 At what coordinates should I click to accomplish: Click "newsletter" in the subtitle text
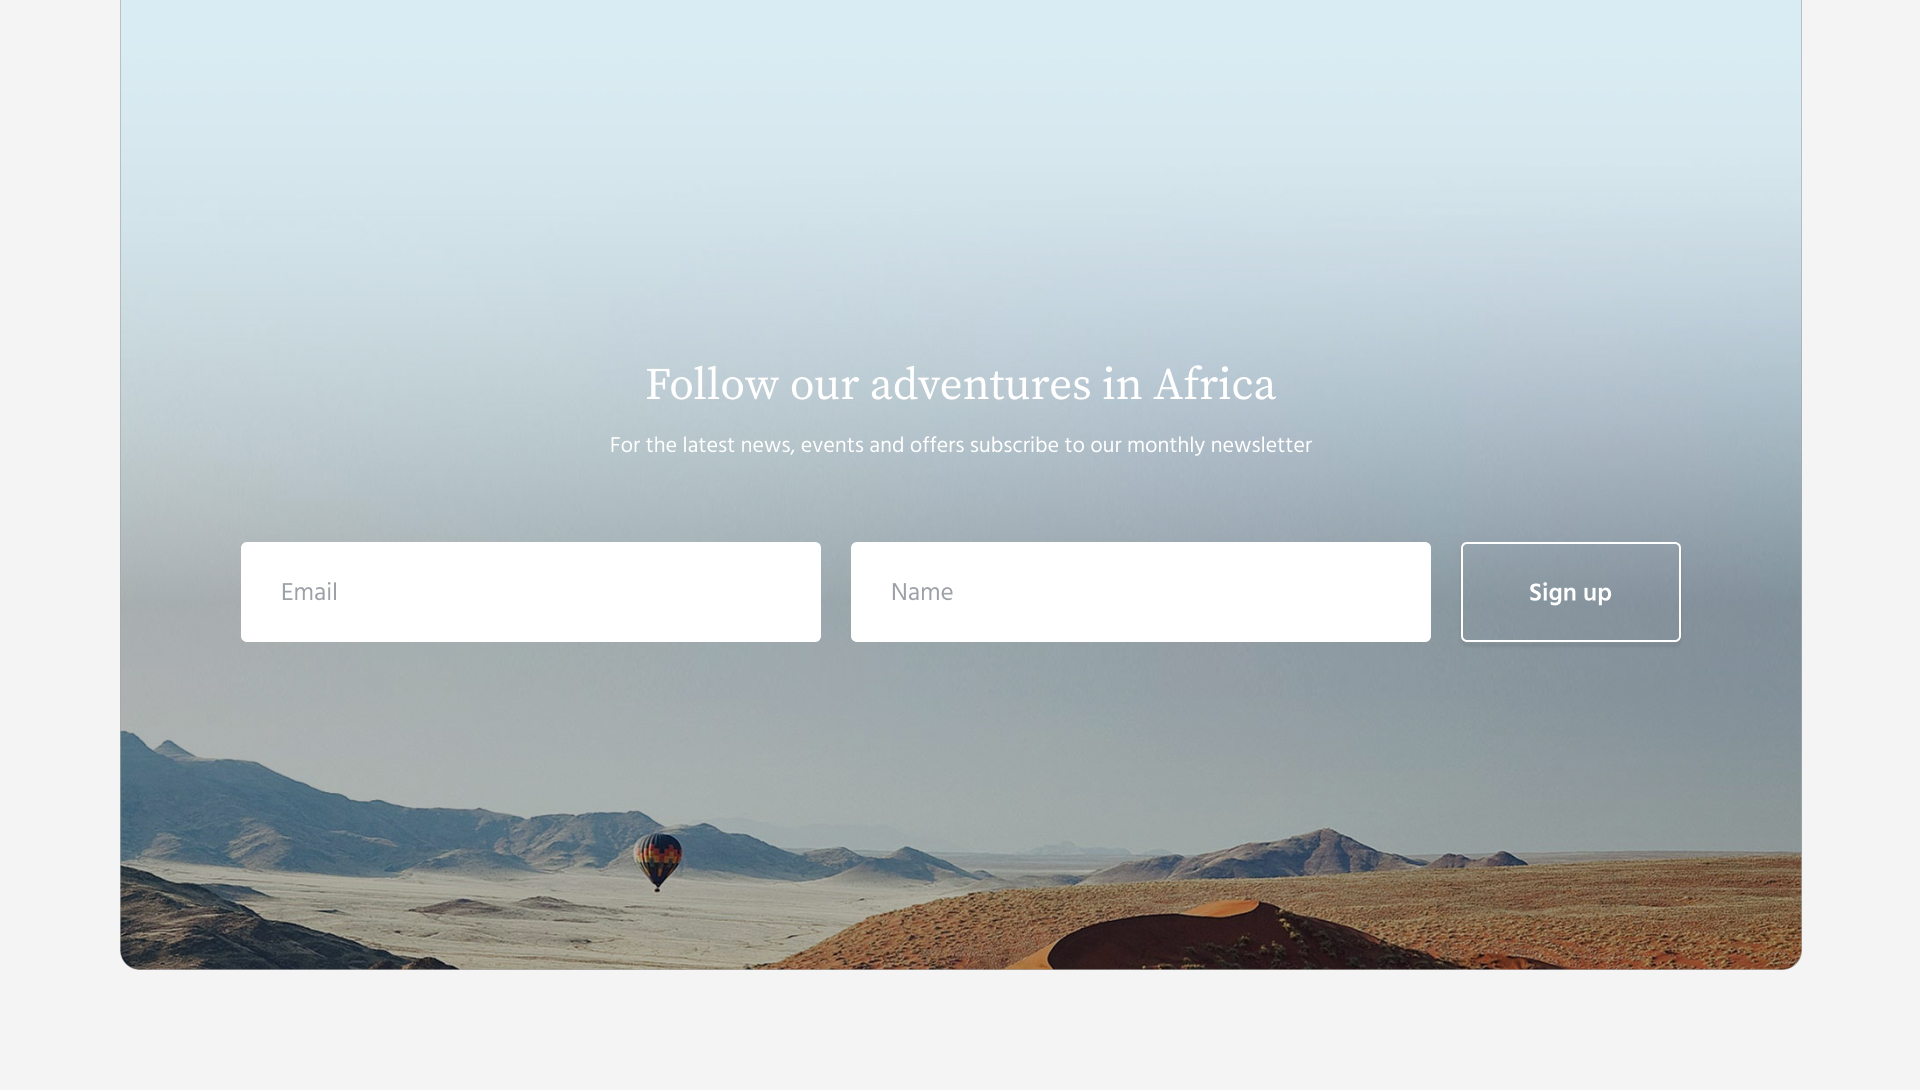click(x=1260, y=445)
